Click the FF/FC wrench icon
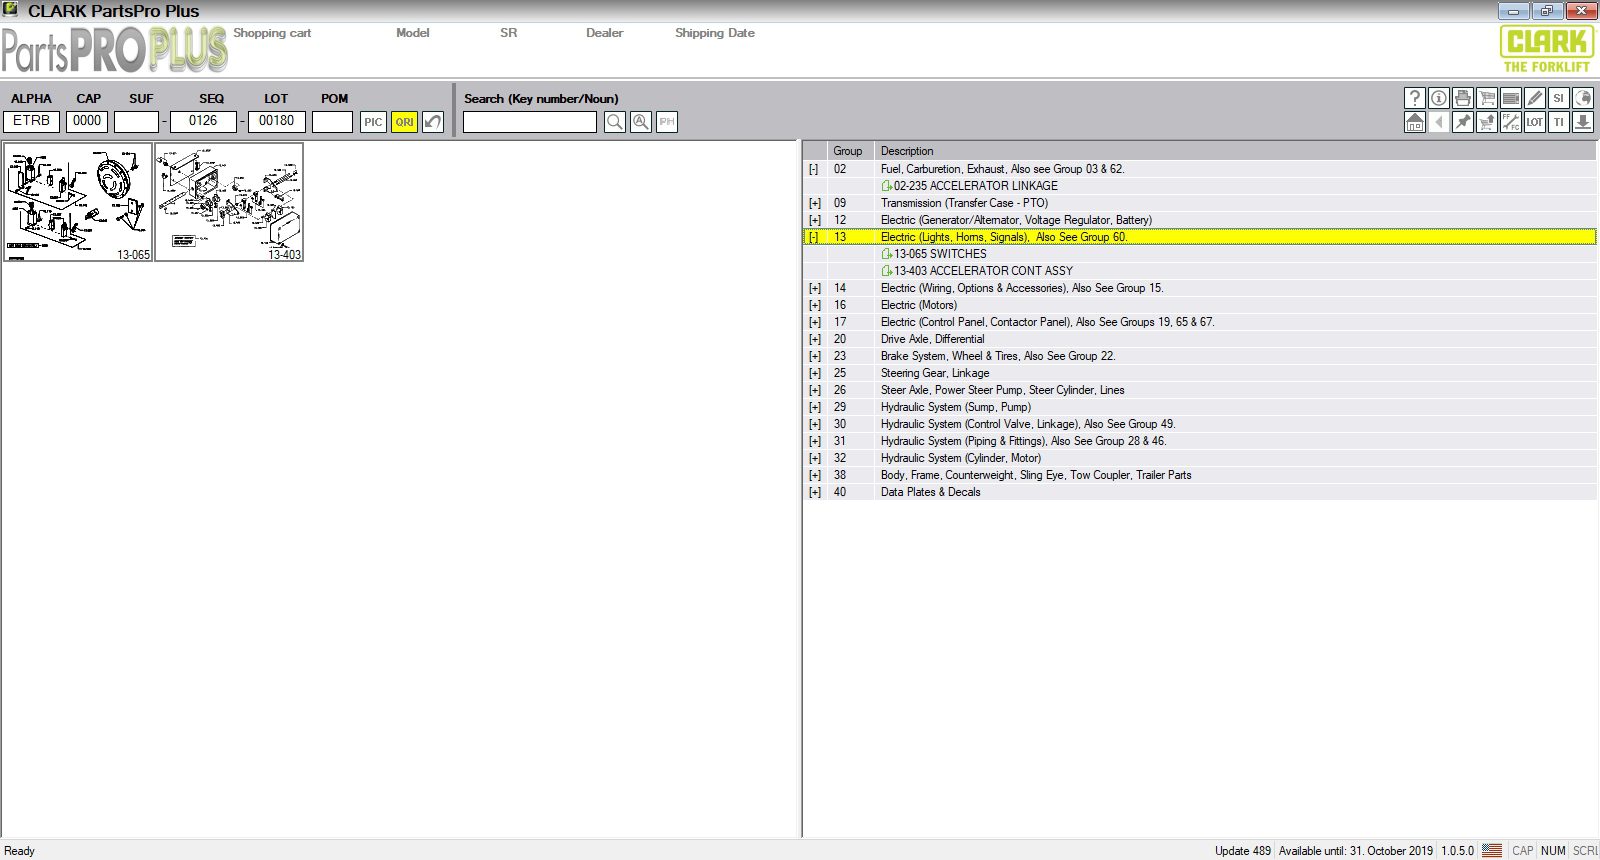This screenshot has width=1600, height=860. click(x=1511, y=122)
